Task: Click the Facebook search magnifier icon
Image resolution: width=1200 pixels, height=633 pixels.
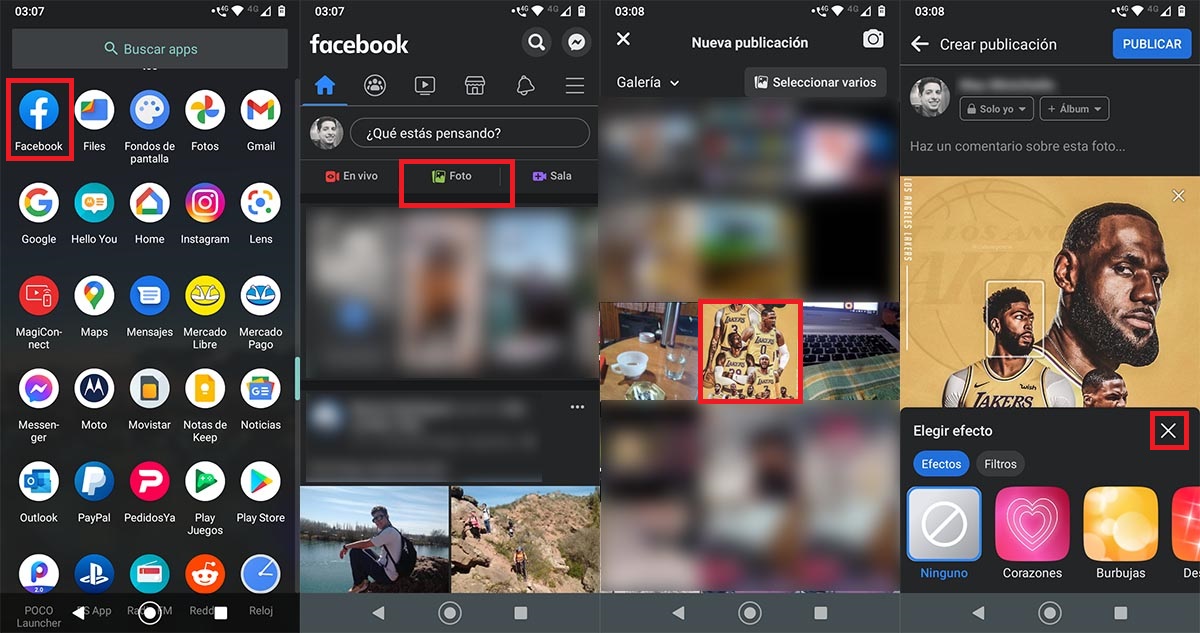Action: (x=537, y=42)
